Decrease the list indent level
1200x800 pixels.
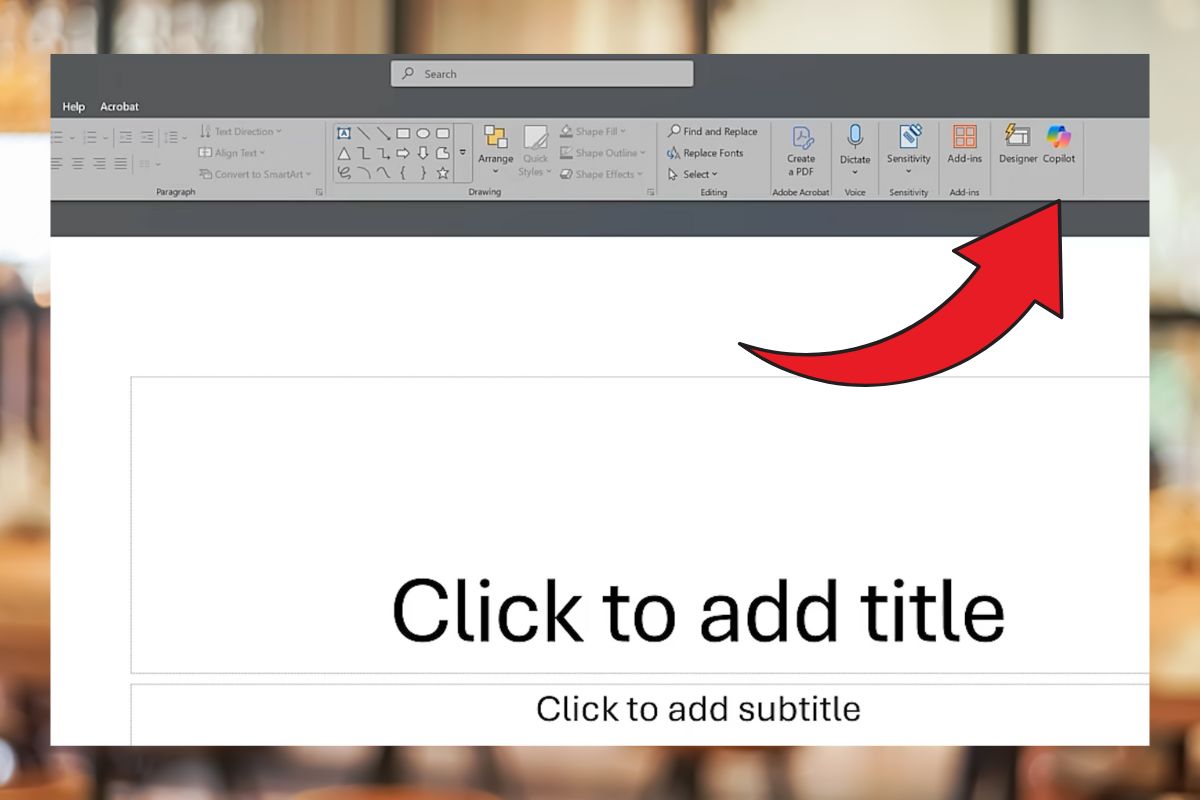[126, 137]
